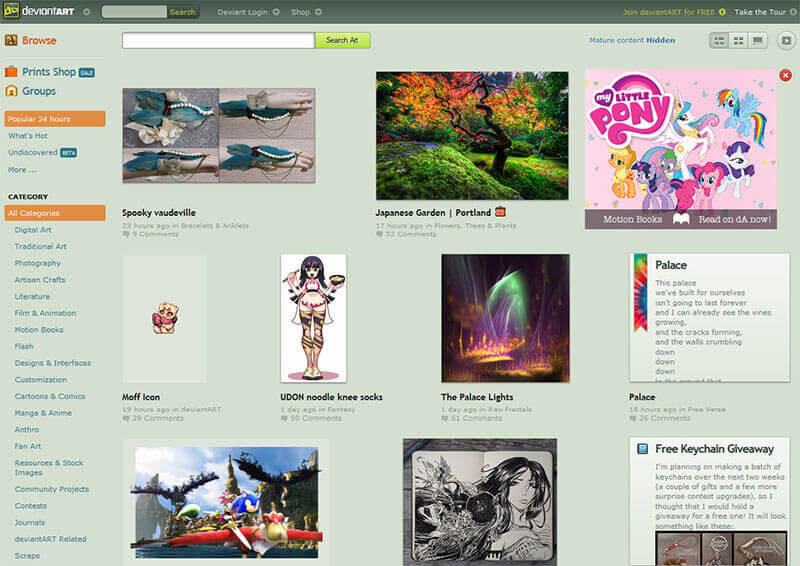Open Palace poem title link
Image resolution: width=800 pixels, height=566 pixels.
tap(642, 397)
